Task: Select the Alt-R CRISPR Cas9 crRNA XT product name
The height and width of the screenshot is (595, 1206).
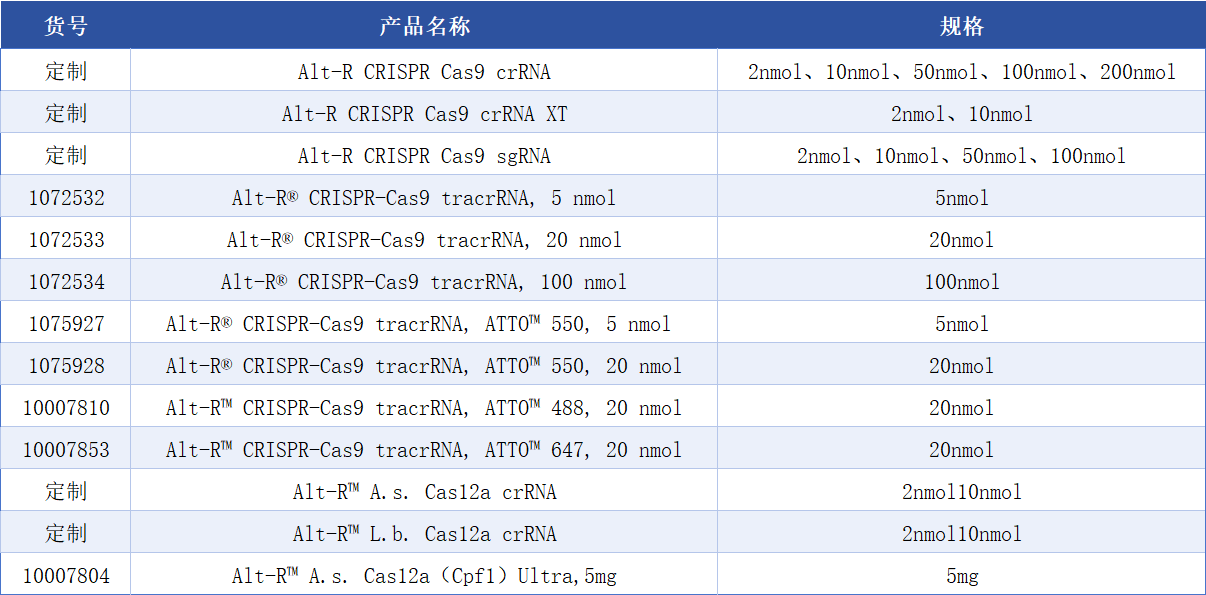Action: pos(424,114)
